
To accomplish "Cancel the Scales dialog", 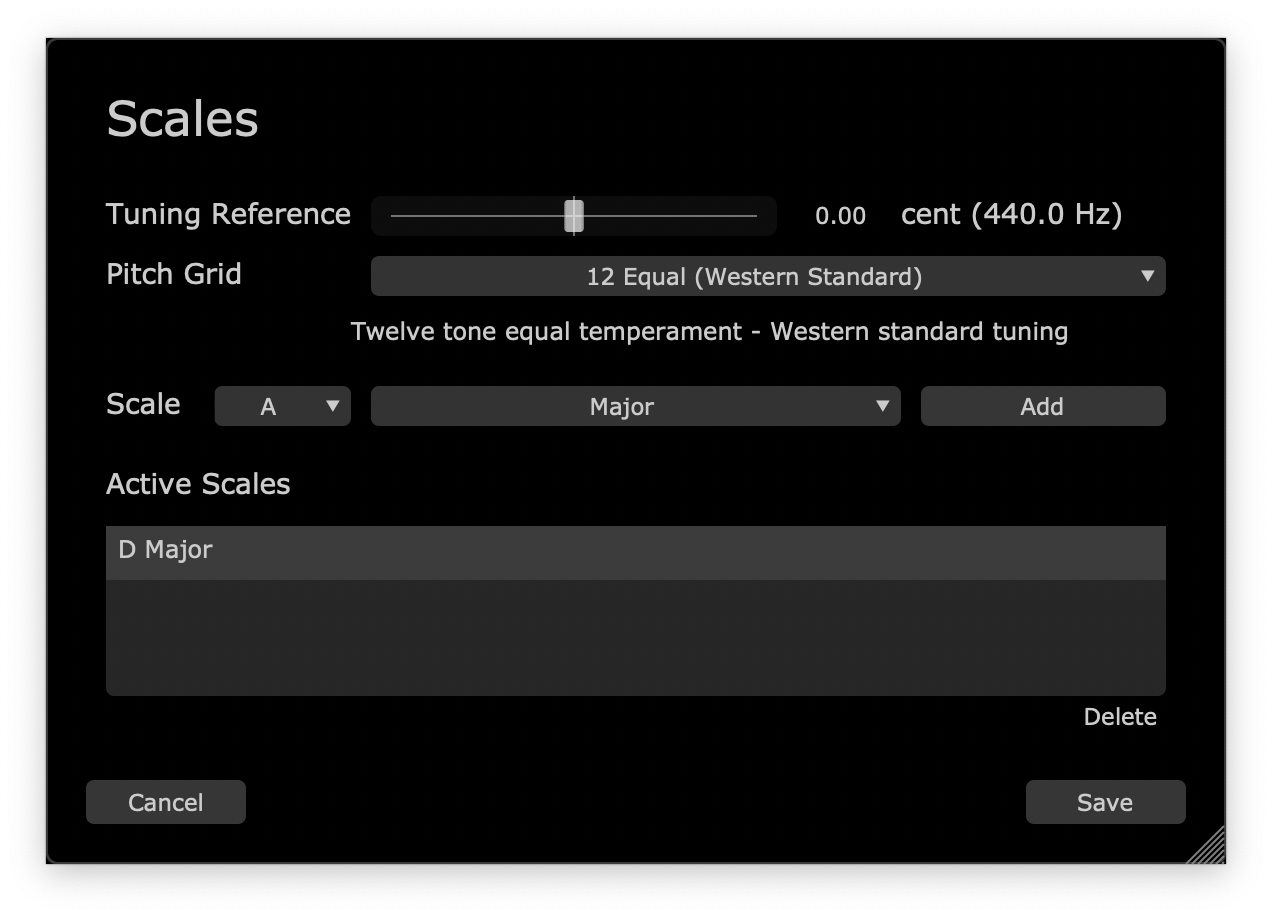I will (x=166, y=802).
